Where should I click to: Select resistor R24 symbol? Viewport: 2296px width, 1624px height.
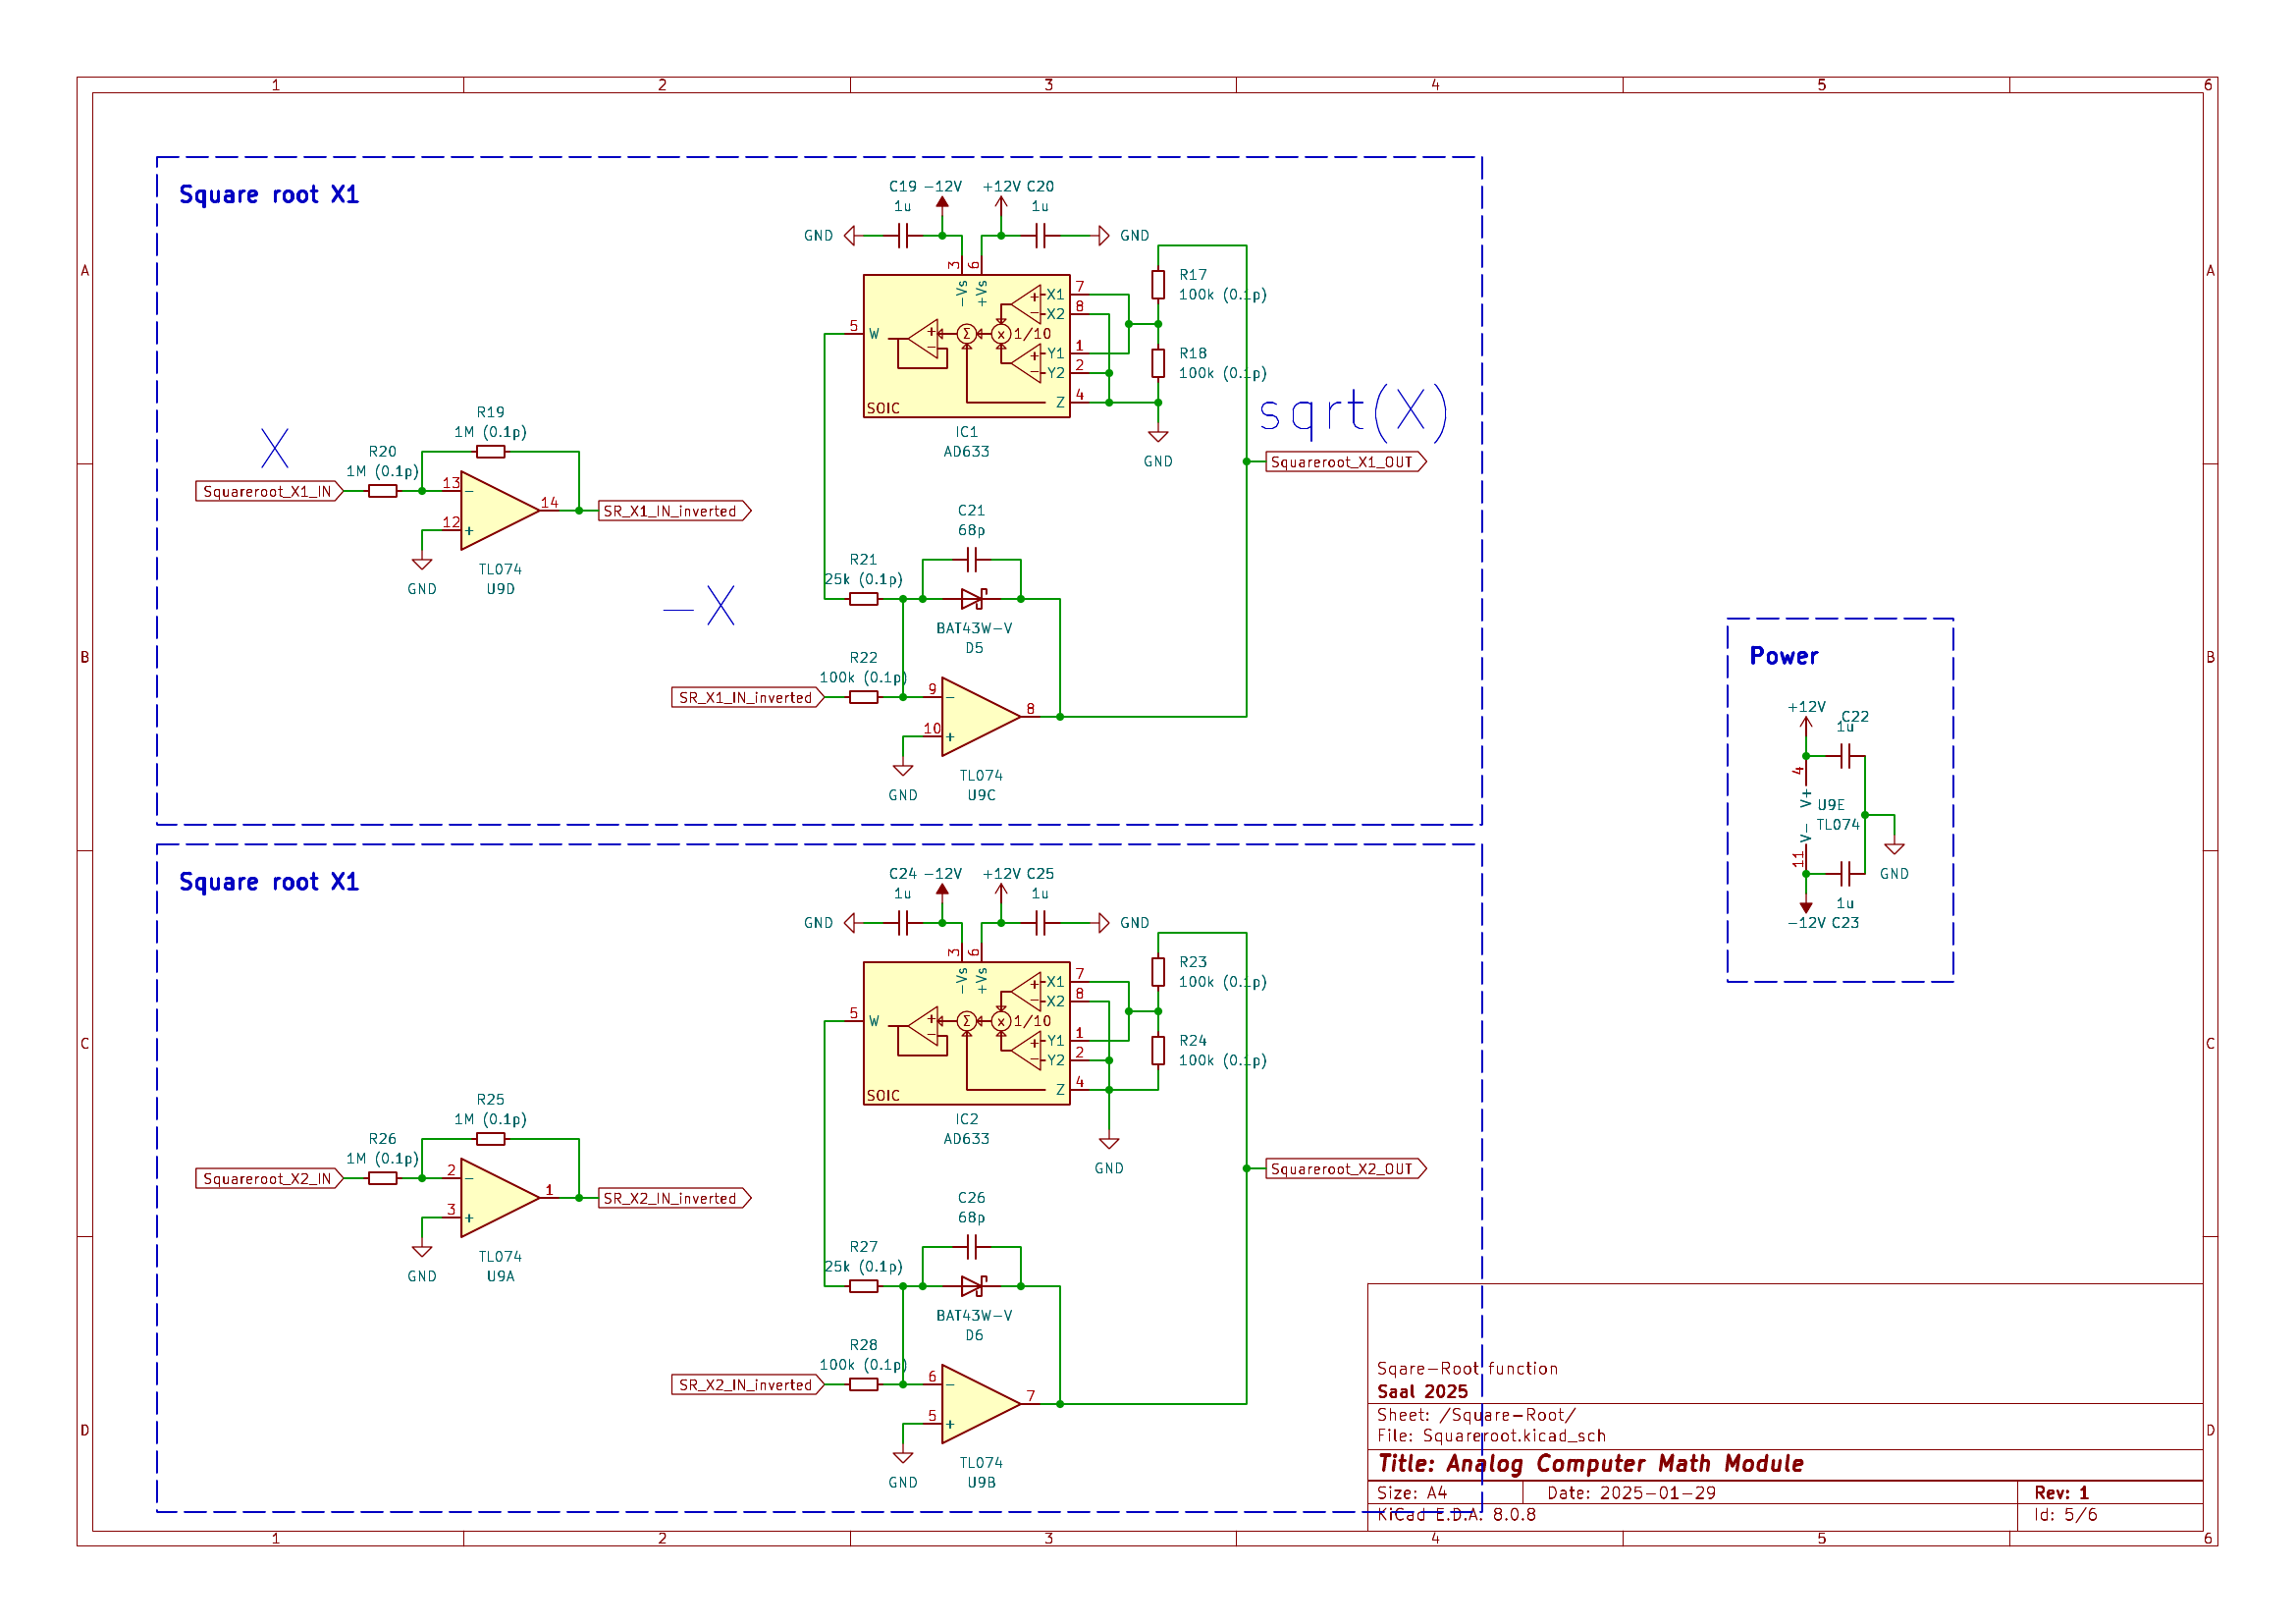(x=1158, y=1050)
